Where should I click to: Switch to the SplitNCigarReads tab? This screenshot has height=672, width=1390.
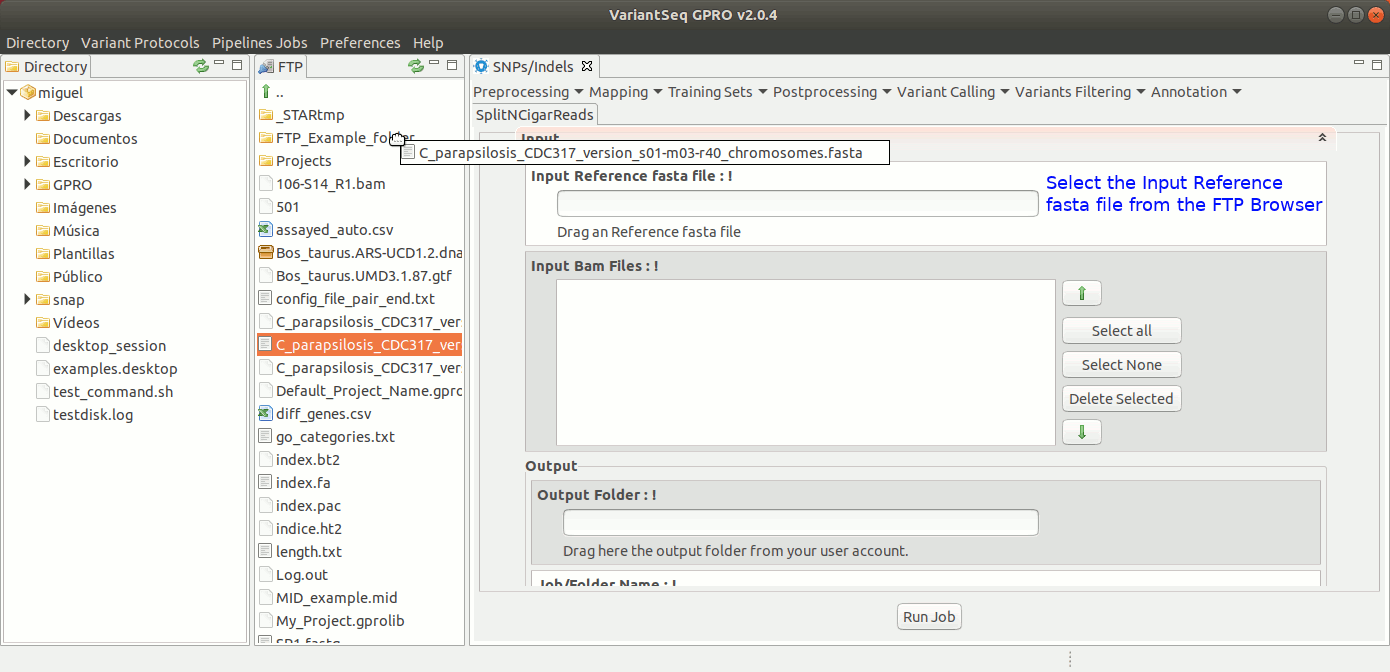[x=535, y=115]
